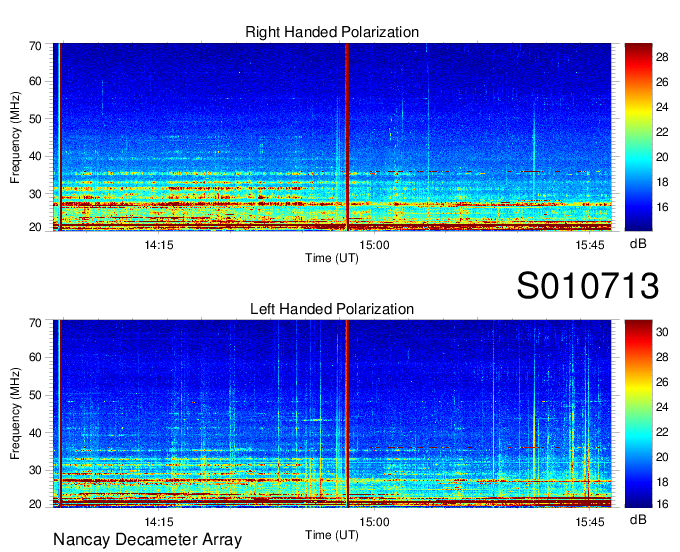This screenshot has height=552, width=680.
Task: Click the dB unit label under upper colorbar
Action: click(x=638, y=244)
